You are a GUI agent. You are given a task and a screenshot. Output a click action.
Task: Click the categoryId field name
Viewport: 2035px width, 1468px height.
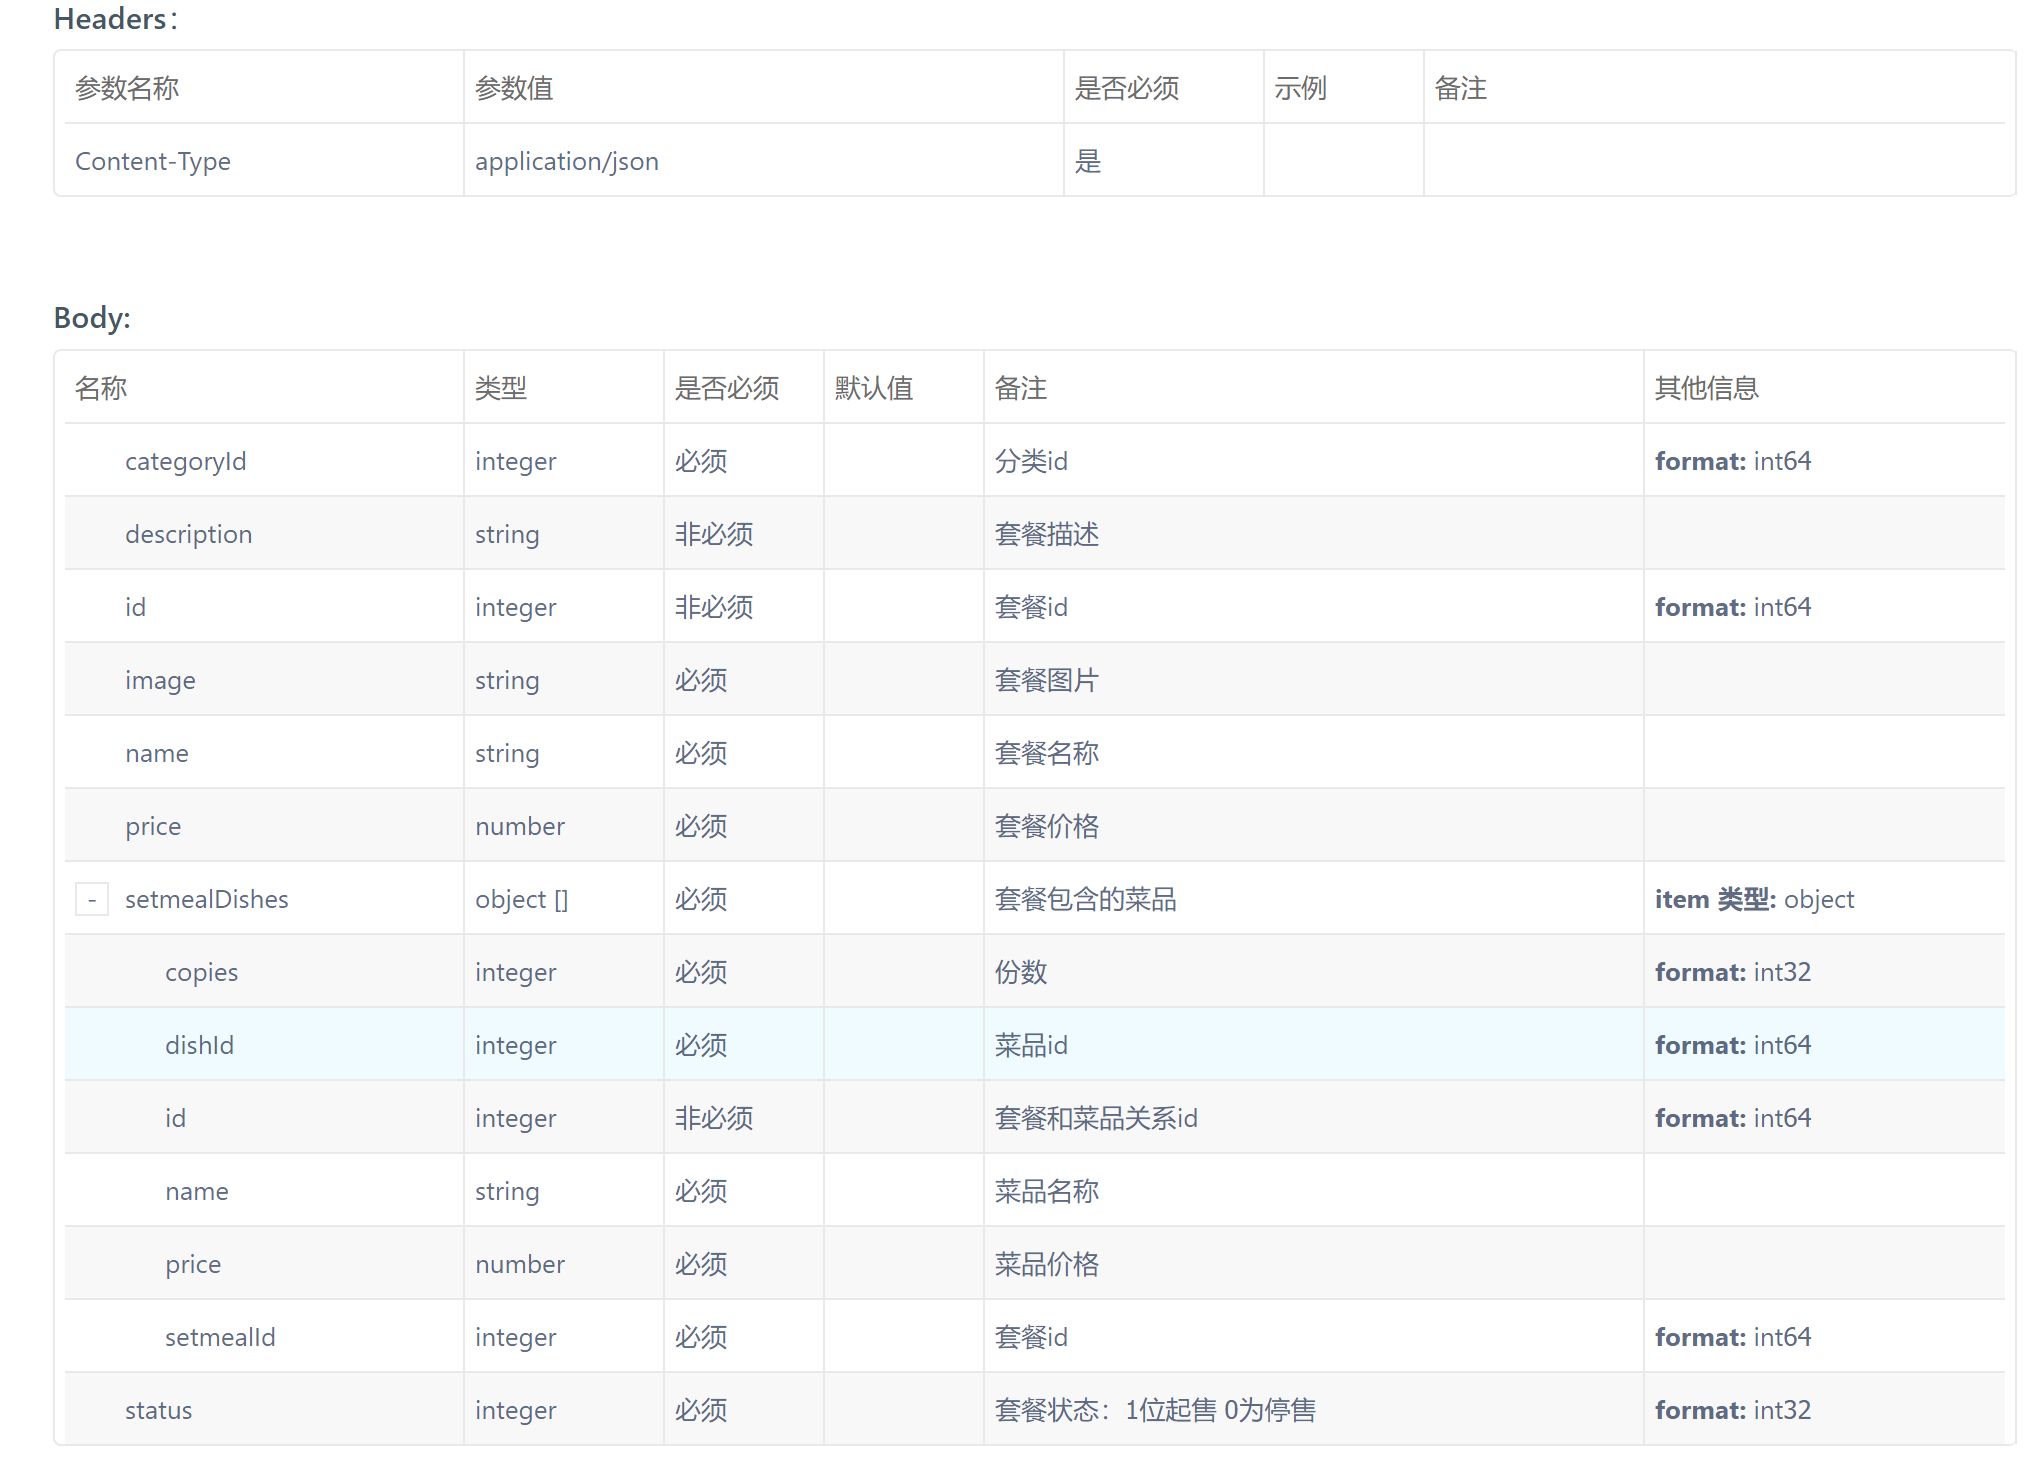(185, 461)
